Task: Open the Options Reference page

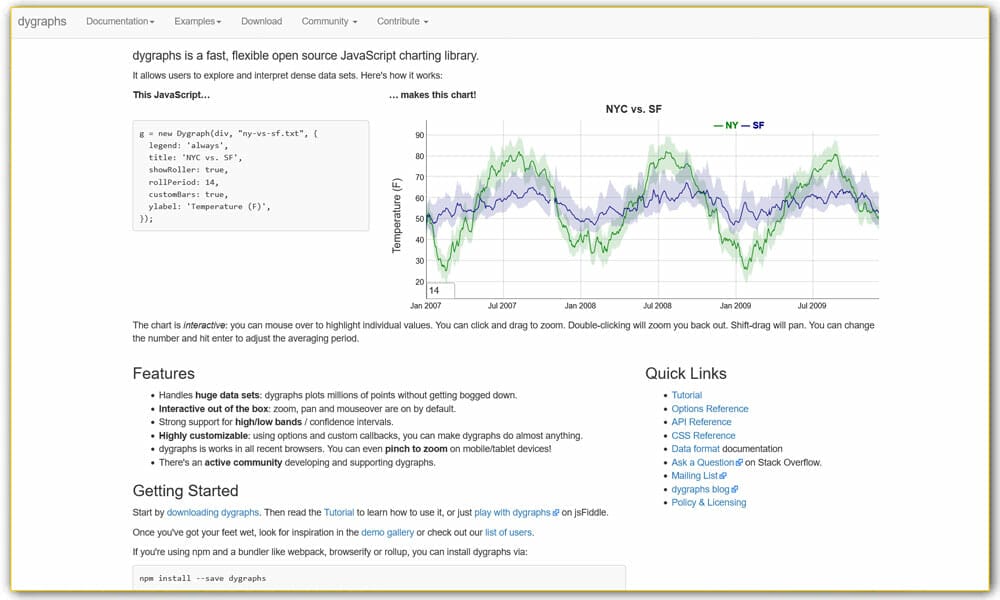Action: click(709, 408)
